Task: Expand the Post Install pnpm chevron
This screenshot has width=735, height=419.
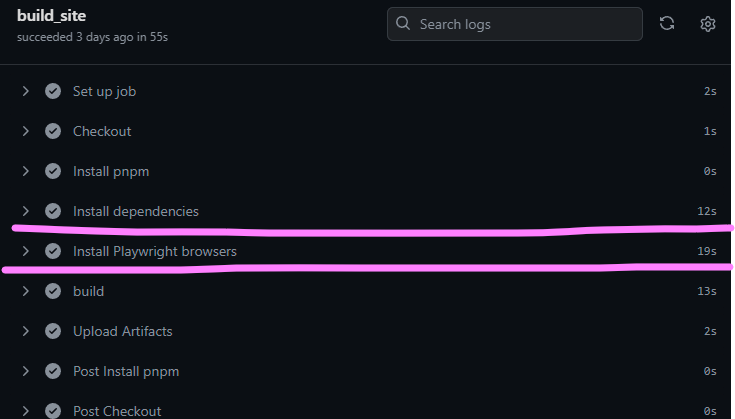Action: [x=26, y=371]
